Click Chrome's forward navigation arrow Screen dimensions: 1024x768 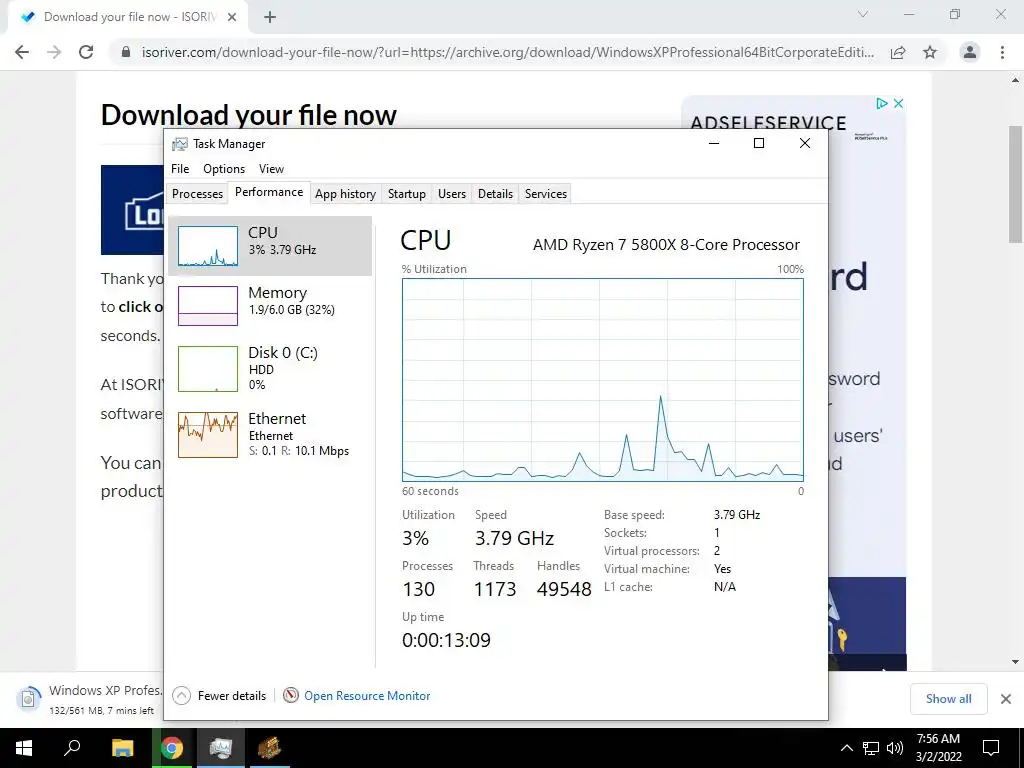pyautogui.click(x=54, y=52)
